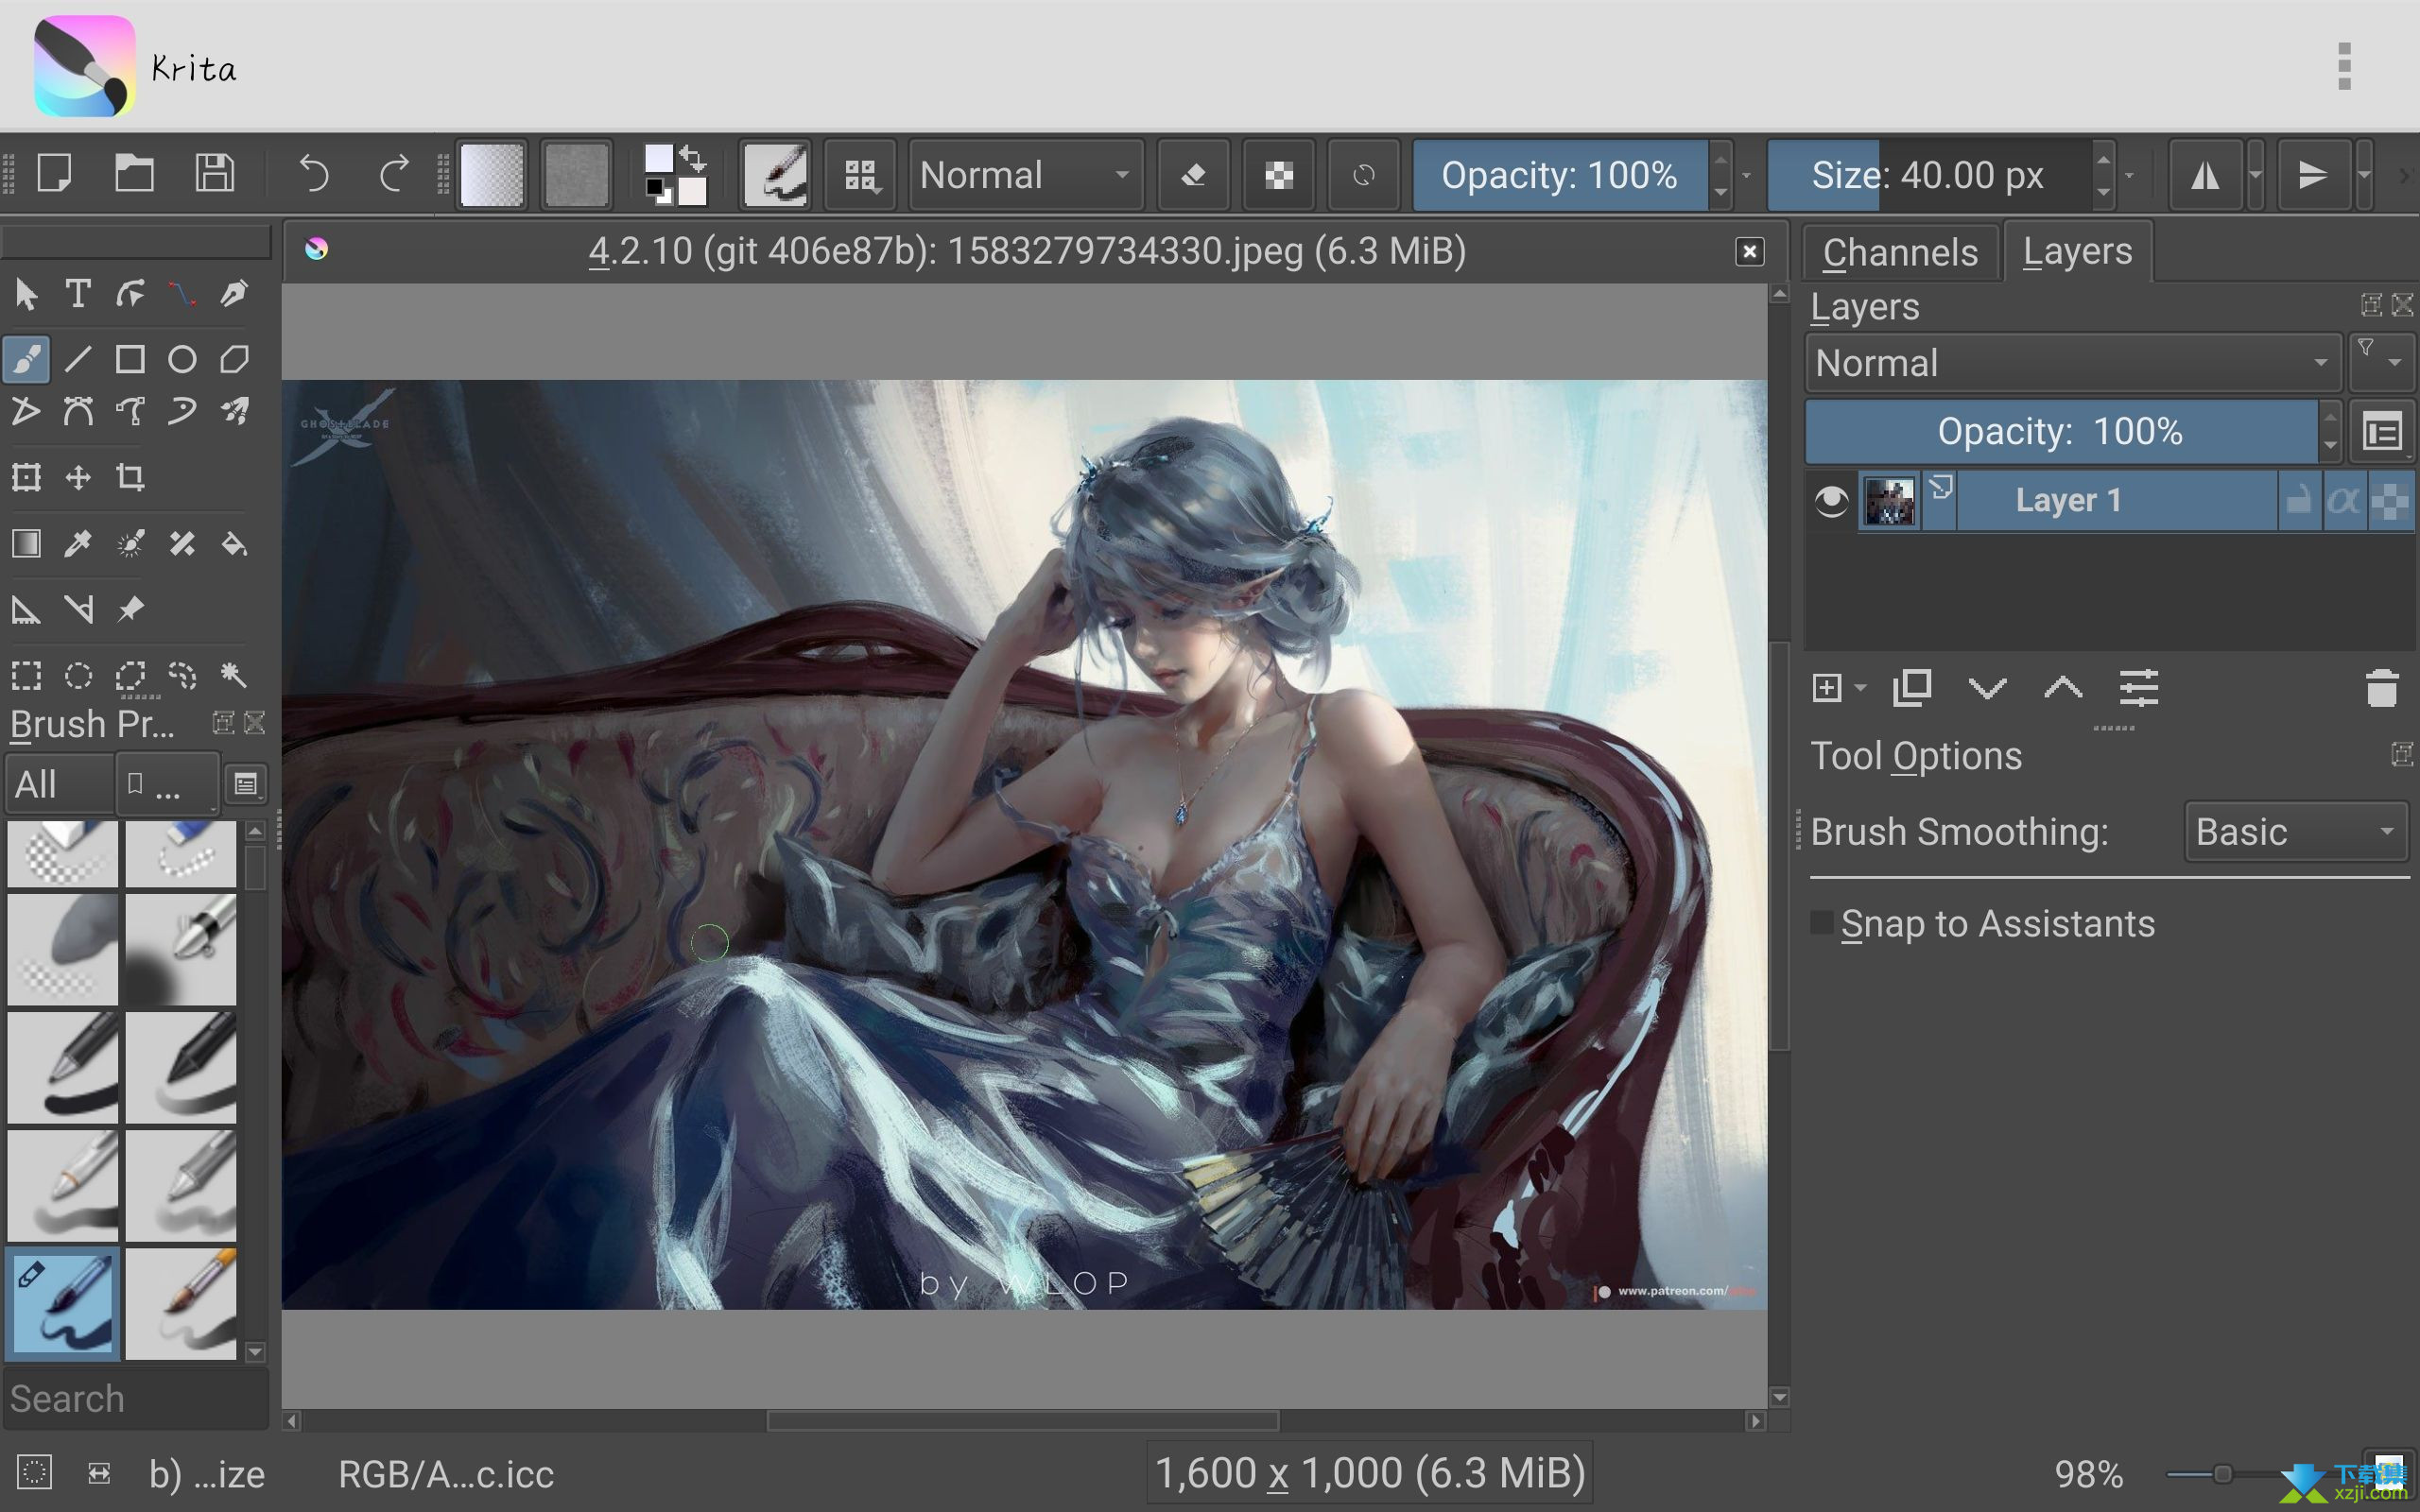Open the Brush Smoothing Basic dropdown
The width and height of the screenshot is (2420, 1512).
(x=2296, y=832)
